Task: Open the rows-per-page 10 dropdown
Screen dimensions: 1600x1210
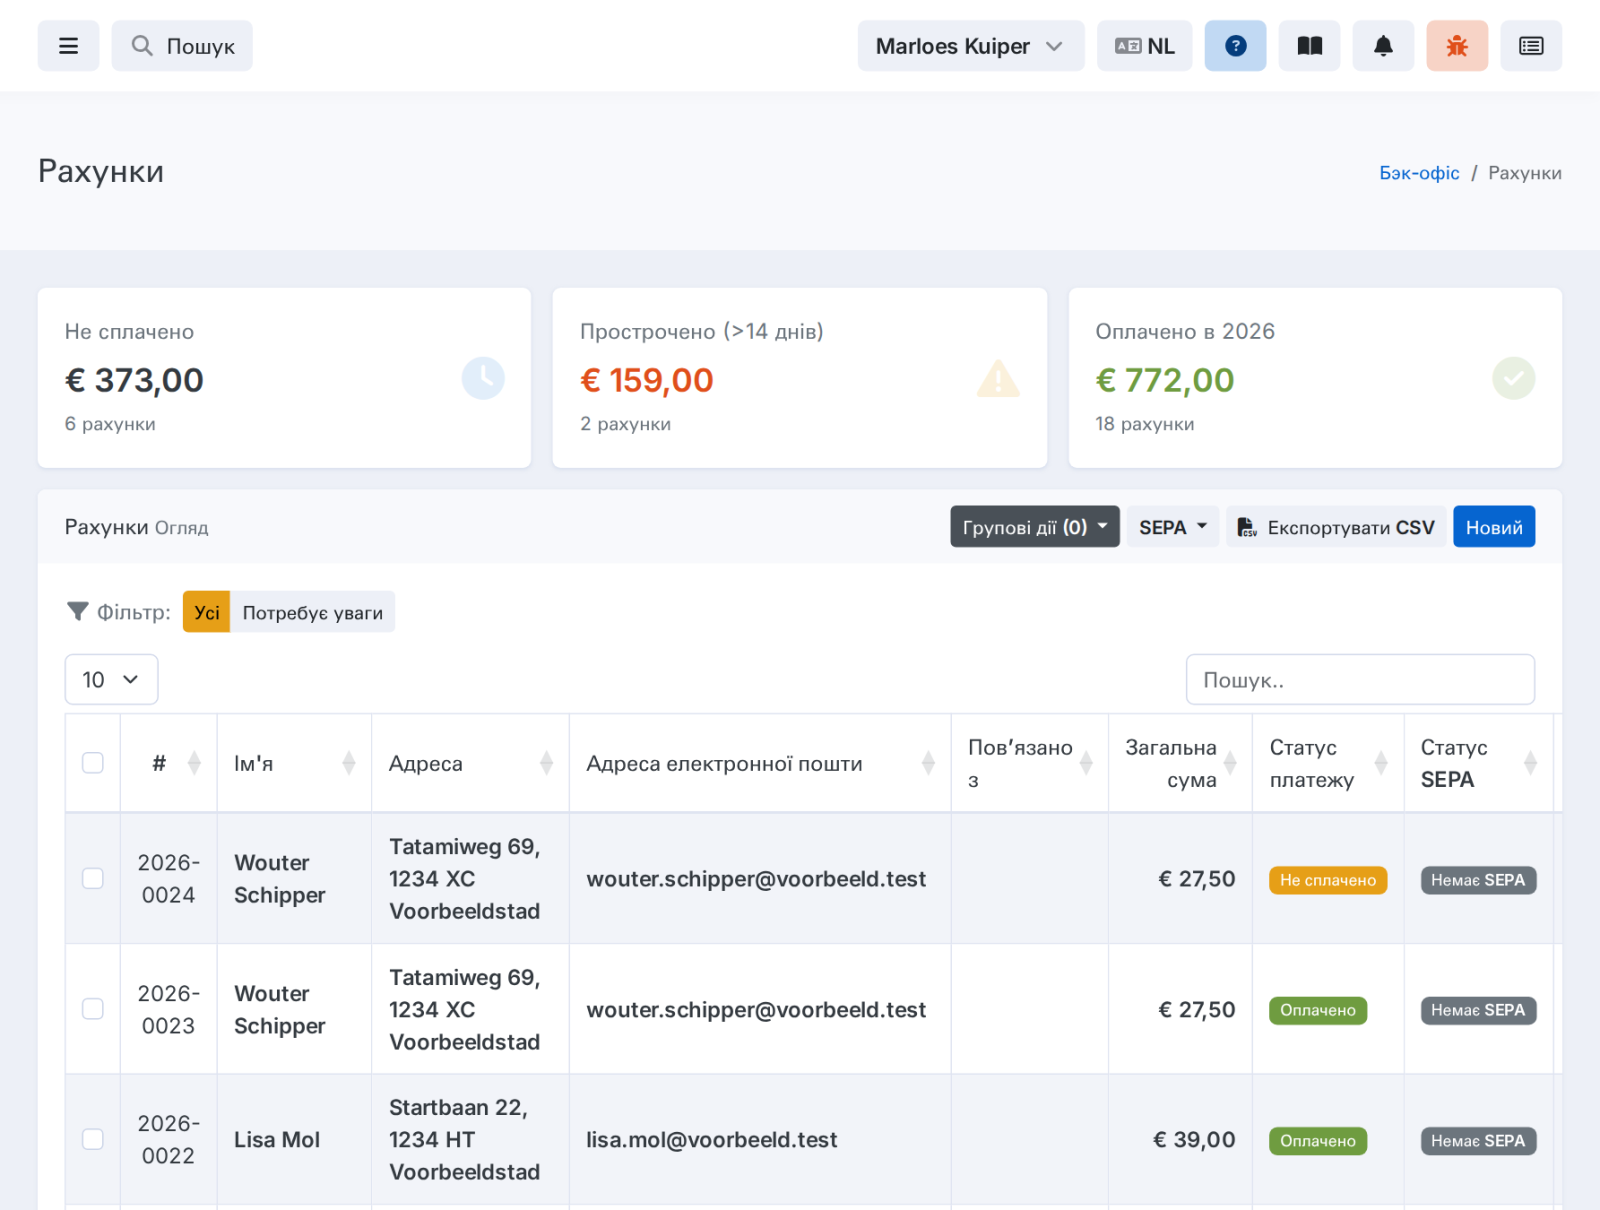Action: [111, 679]
